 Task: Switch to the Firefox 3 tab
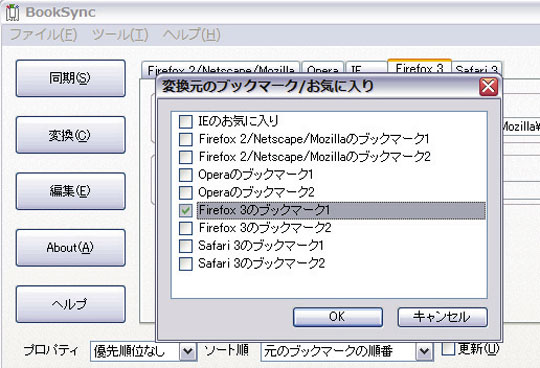tap(419, 67)
